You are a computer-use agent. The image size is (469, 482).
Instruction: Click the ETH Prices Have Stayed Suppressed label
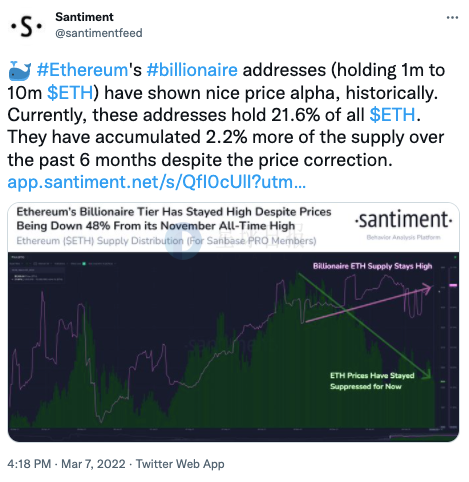(372, 381)
